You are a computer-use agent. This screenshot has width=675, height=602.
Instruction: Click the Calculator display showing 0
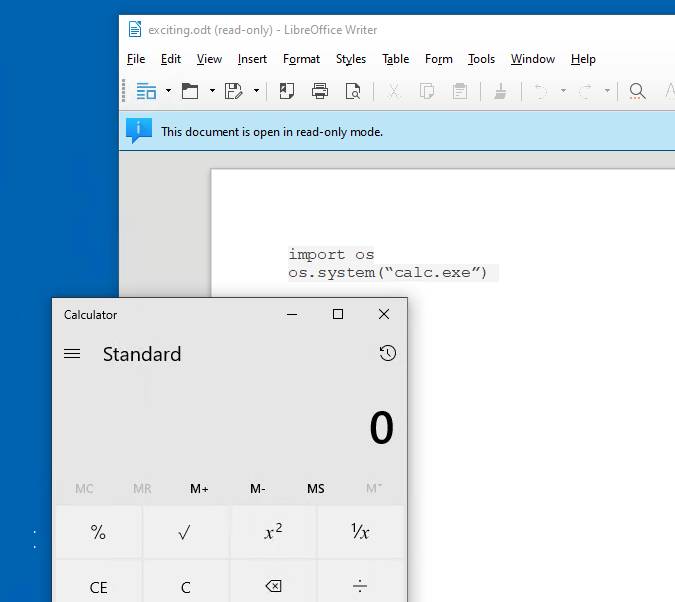[x=381, y=428]
